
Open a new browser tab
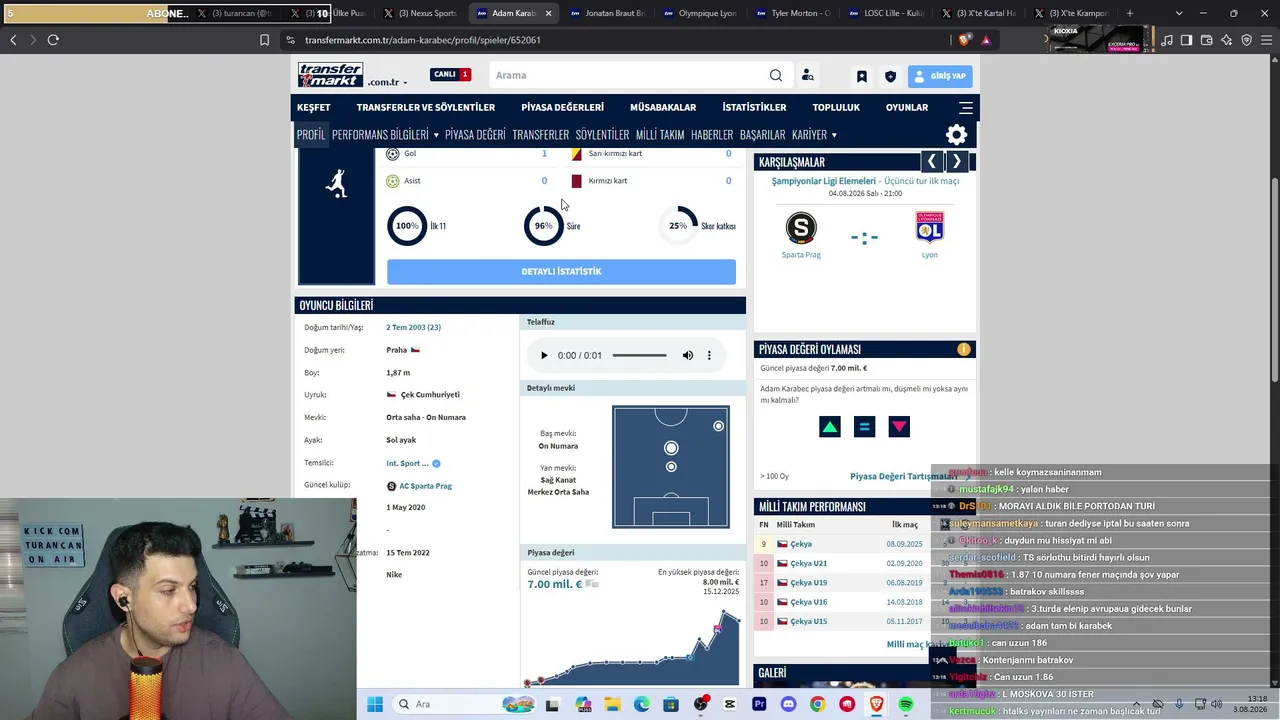coord(1130,13)
